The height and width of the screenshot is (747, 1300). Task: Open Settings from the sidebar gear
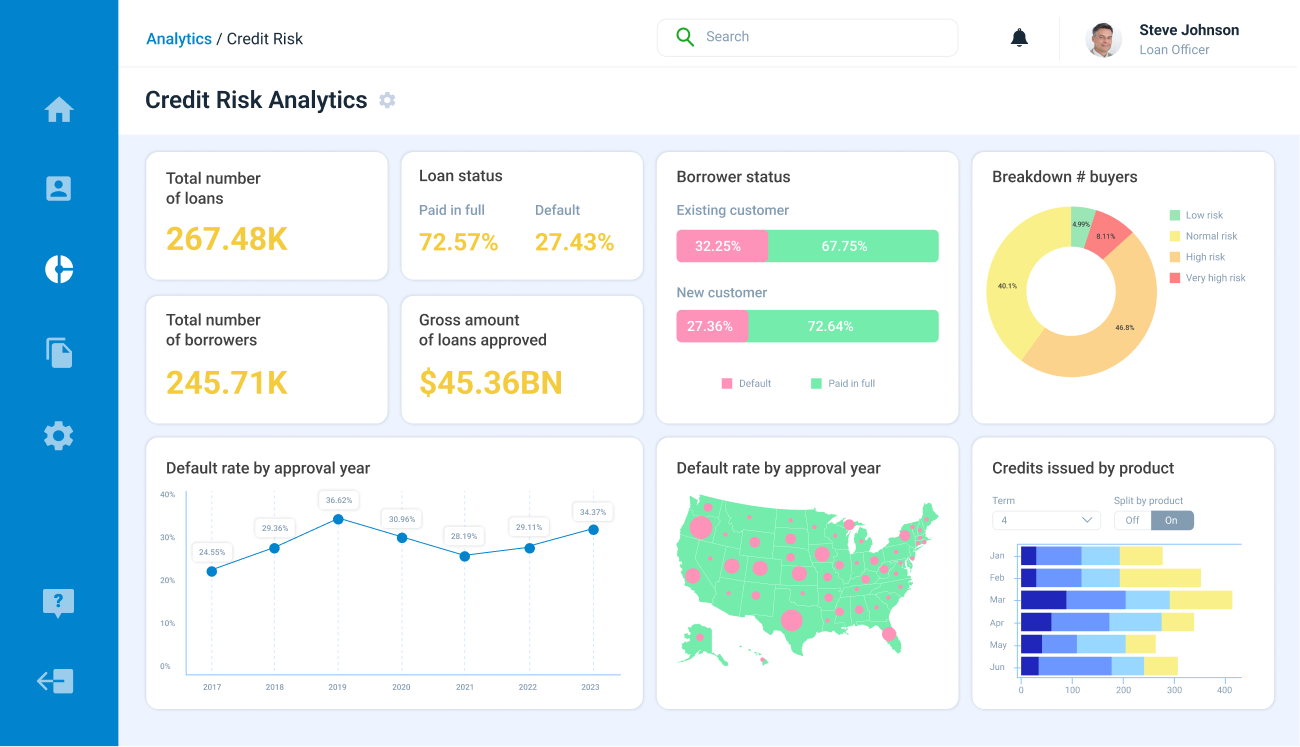click(x=59, y=435)
